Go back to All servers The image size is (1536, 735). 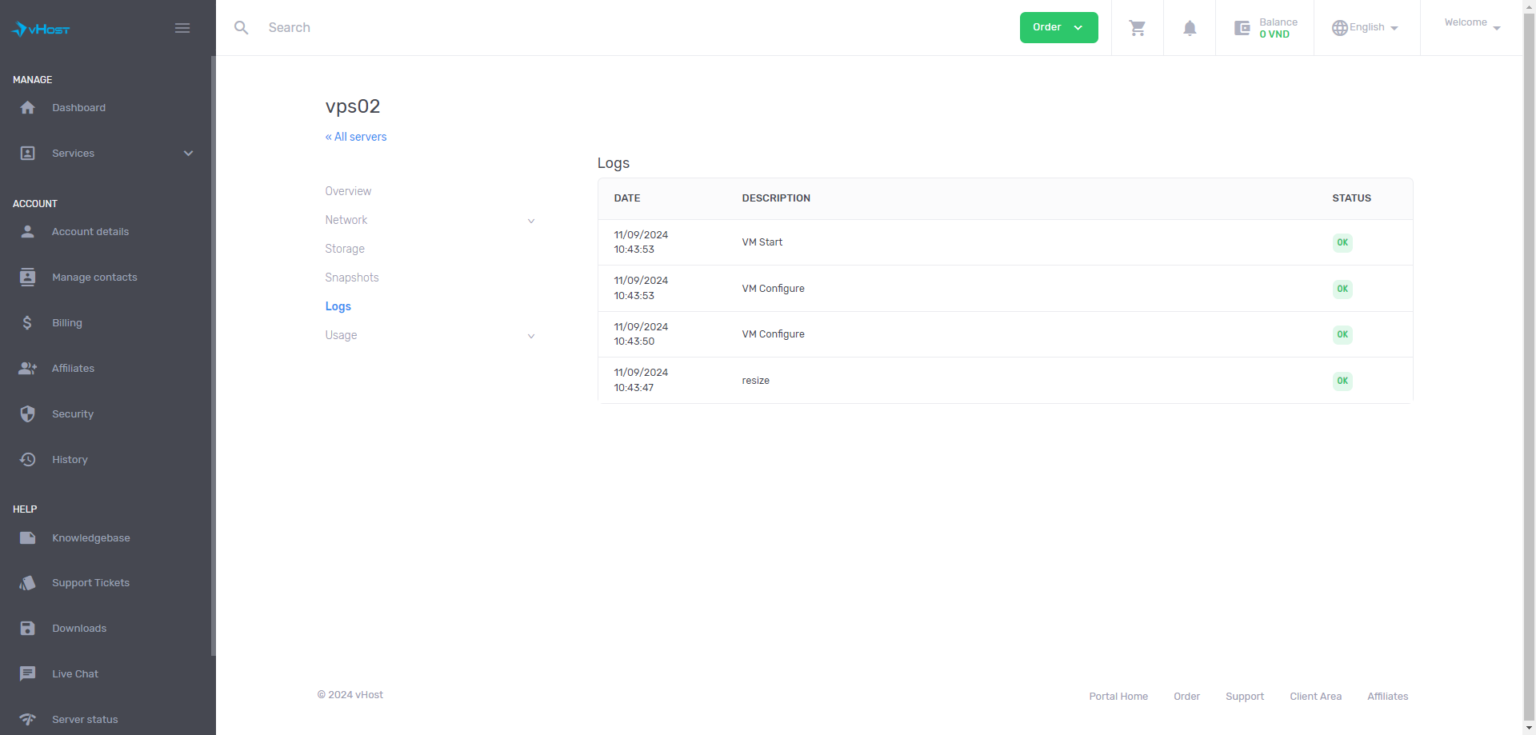click(356, 137)
